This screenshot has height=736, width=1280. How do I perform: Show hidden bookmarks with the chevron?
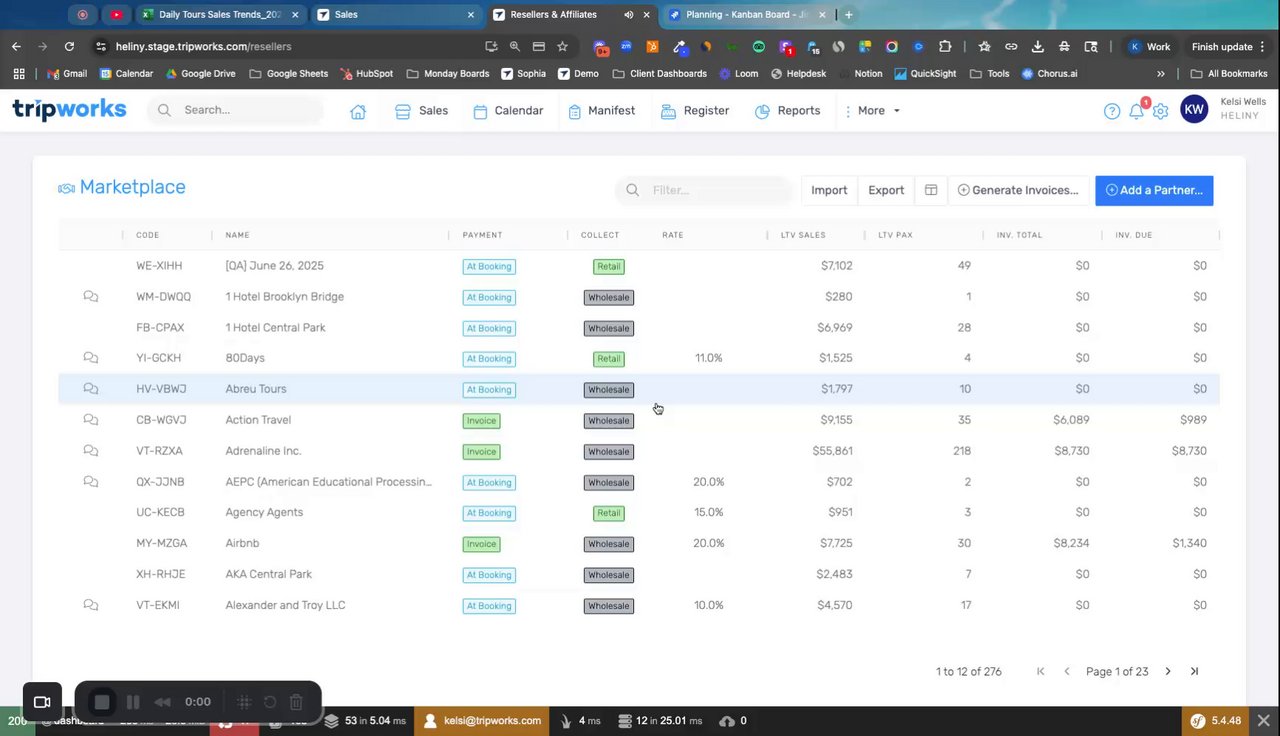click(x=1161, y=74)
